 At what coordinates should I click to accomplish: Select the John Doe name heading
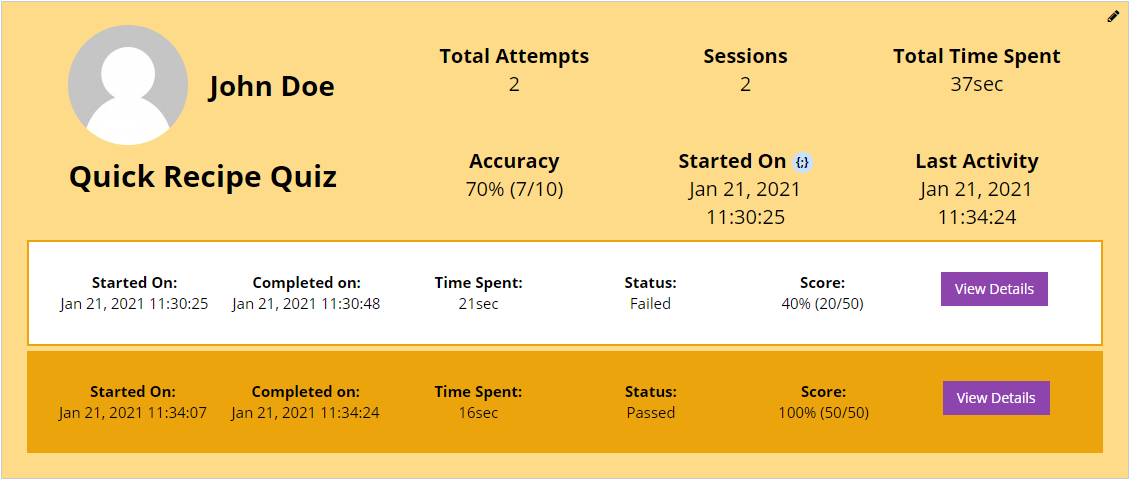(272, 86)
